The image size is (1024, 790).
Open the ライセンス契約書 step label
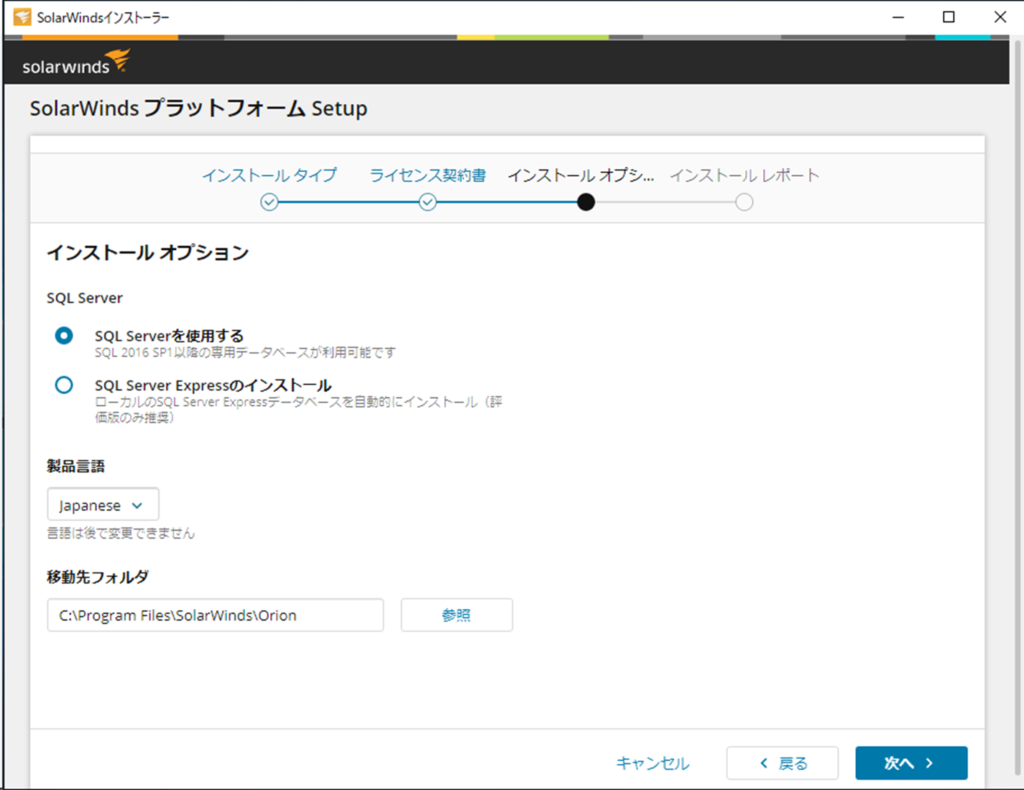428,175
